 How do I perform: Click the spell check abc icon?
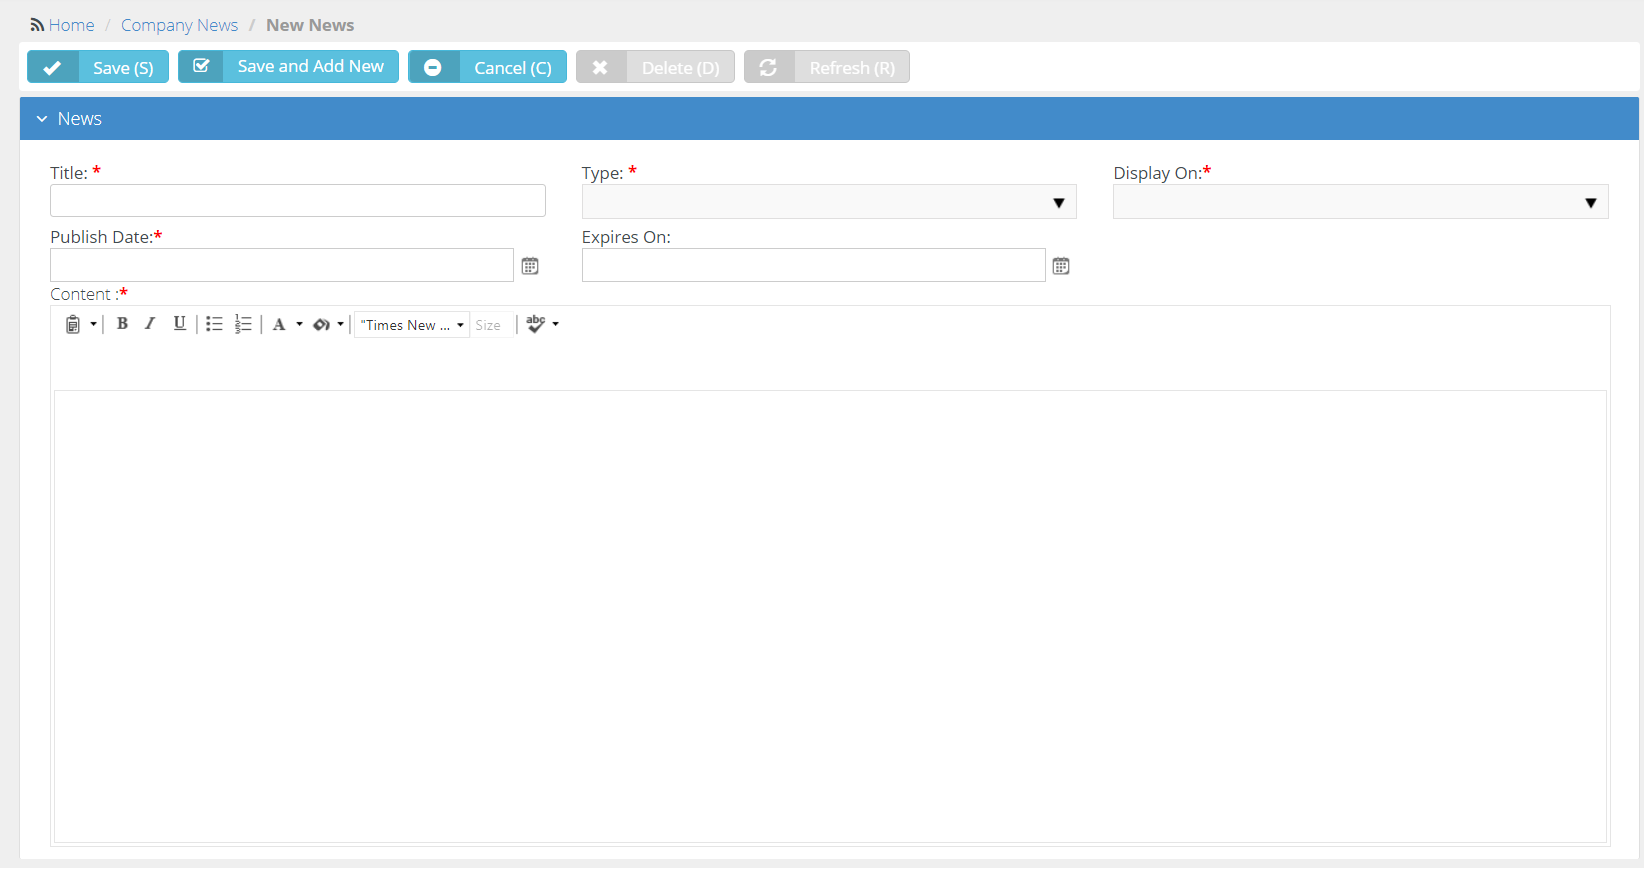click(x=536, y=324)
